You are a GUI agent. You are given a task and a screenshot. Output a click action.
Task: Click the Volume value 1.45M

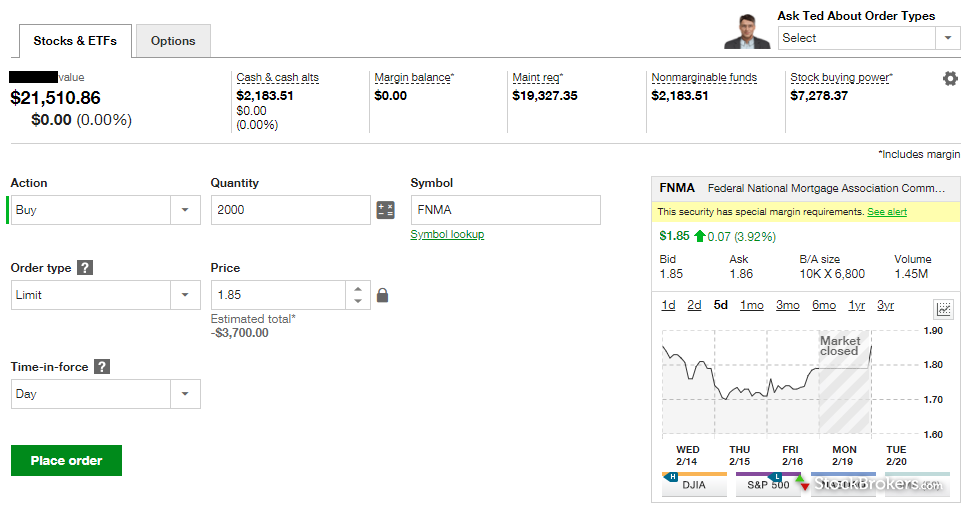pyautogui.click(x=911, y=274)
